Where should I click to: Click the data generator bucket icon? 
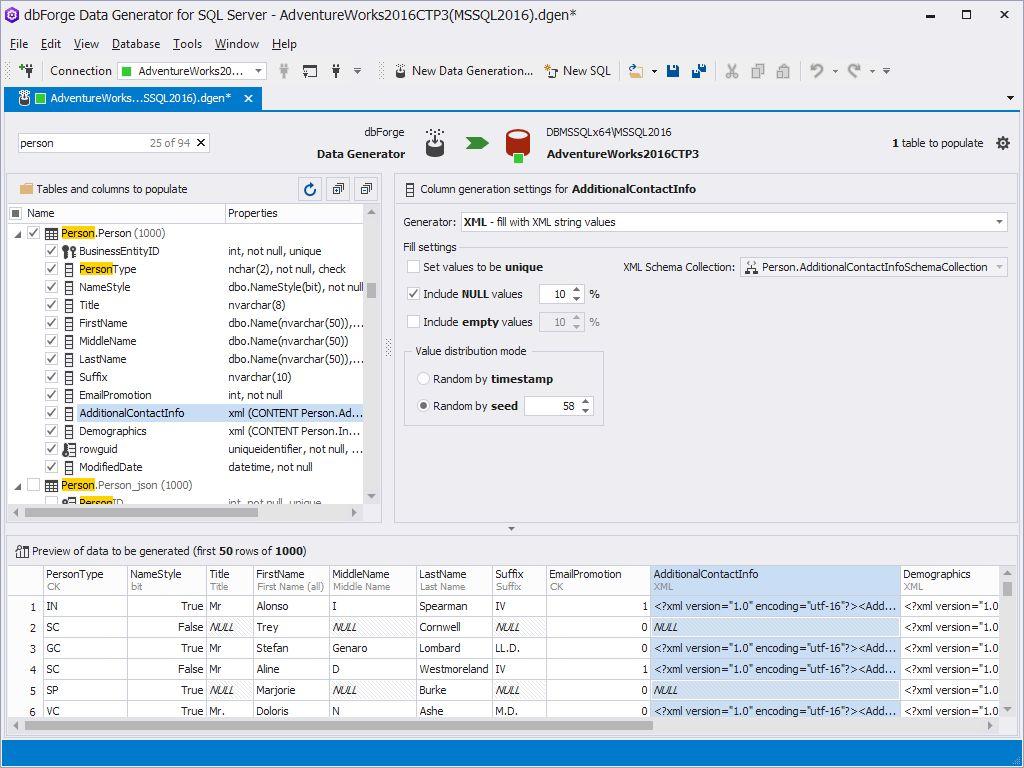[435, 142]
